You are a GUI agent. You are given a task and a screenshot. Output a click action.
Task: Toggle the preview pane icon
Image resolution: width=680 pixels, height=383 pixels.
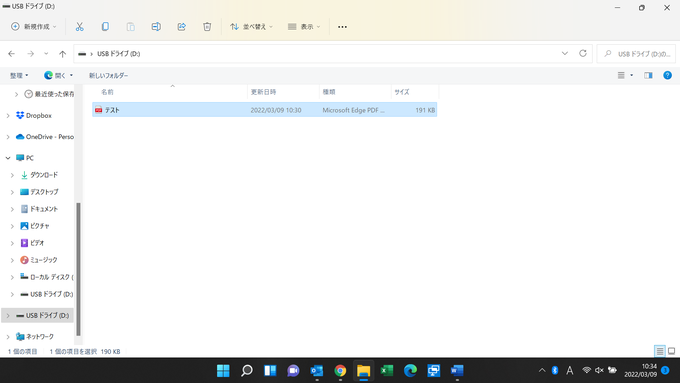(648, 75)
